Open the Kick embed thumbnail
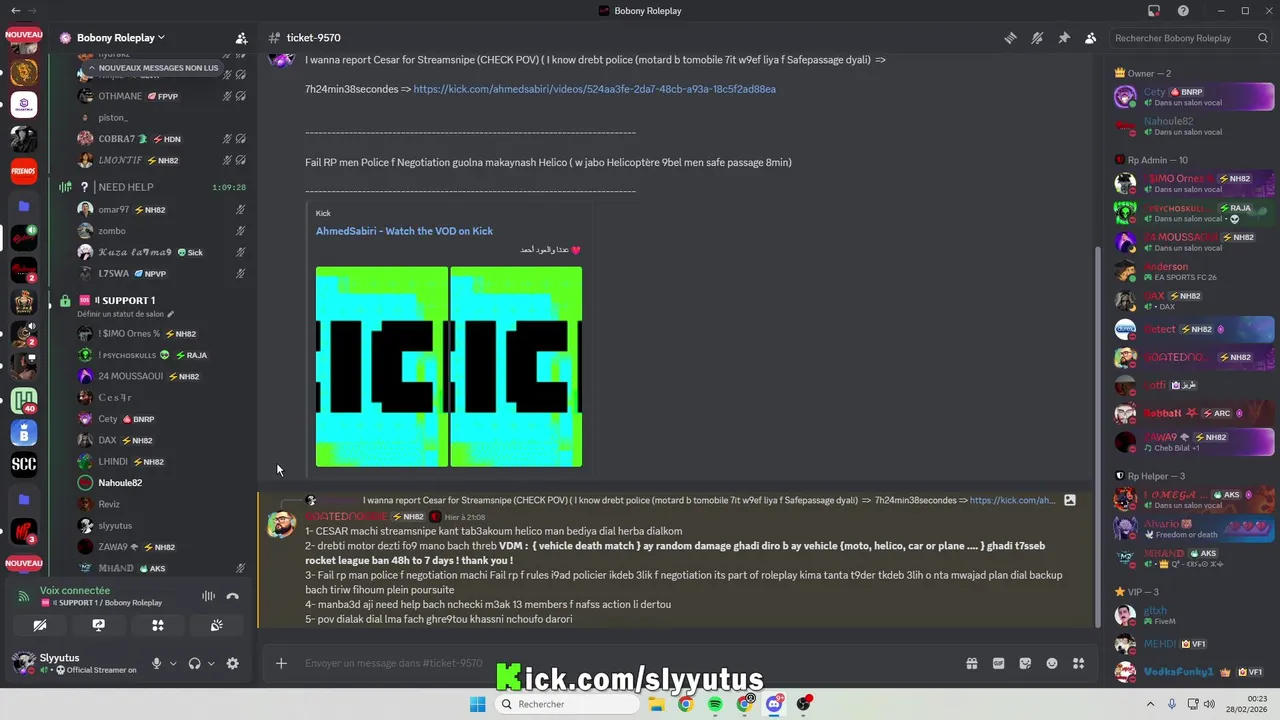The height and width of the screenshot is (720, 1280). pyautogui.click(x=449, y=366)
